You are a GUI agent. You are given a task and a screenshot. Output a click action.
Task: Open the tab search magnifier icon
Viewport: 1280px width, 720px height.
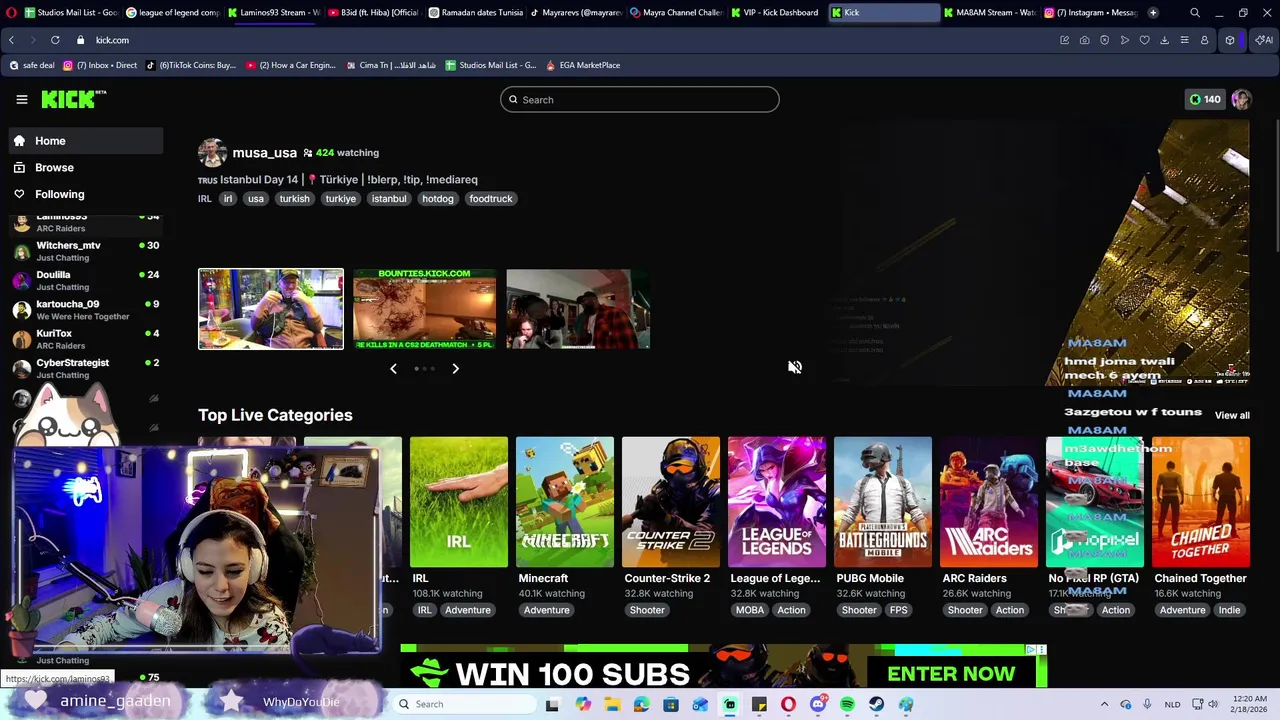coord(1195,13)
